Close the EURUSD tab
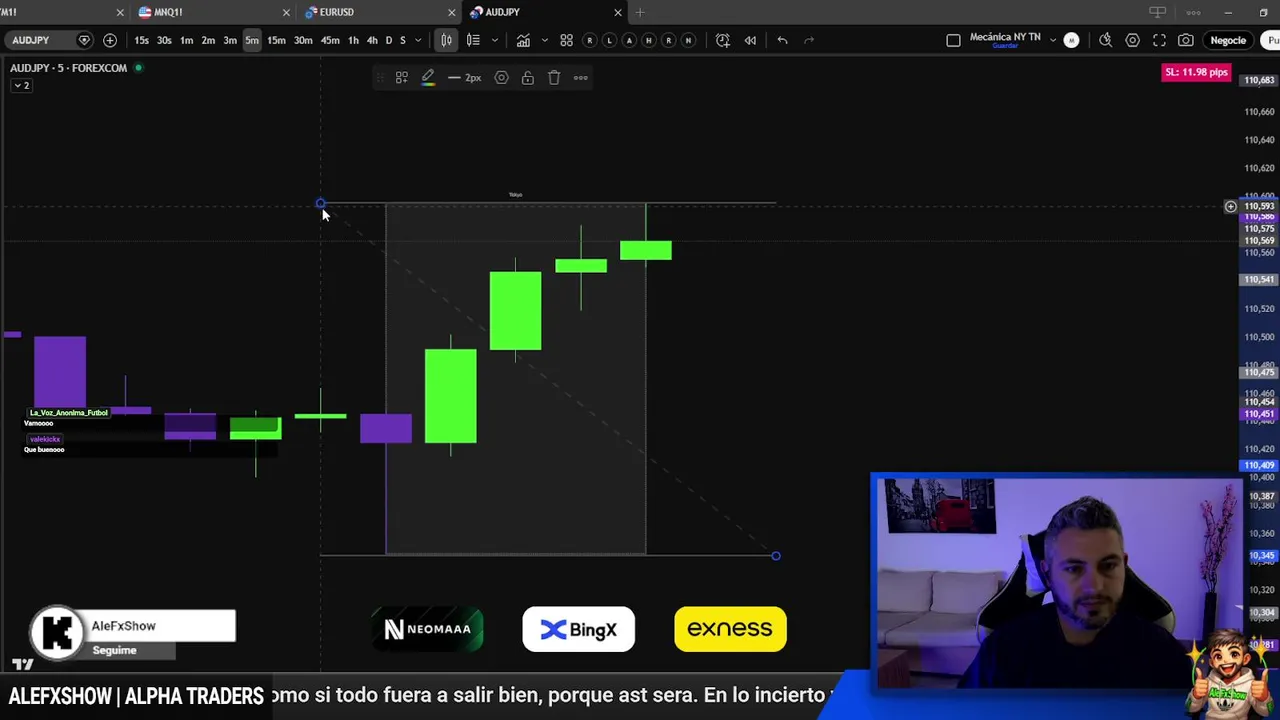This screenshot has width=1280, height=720. coord(451,12)
